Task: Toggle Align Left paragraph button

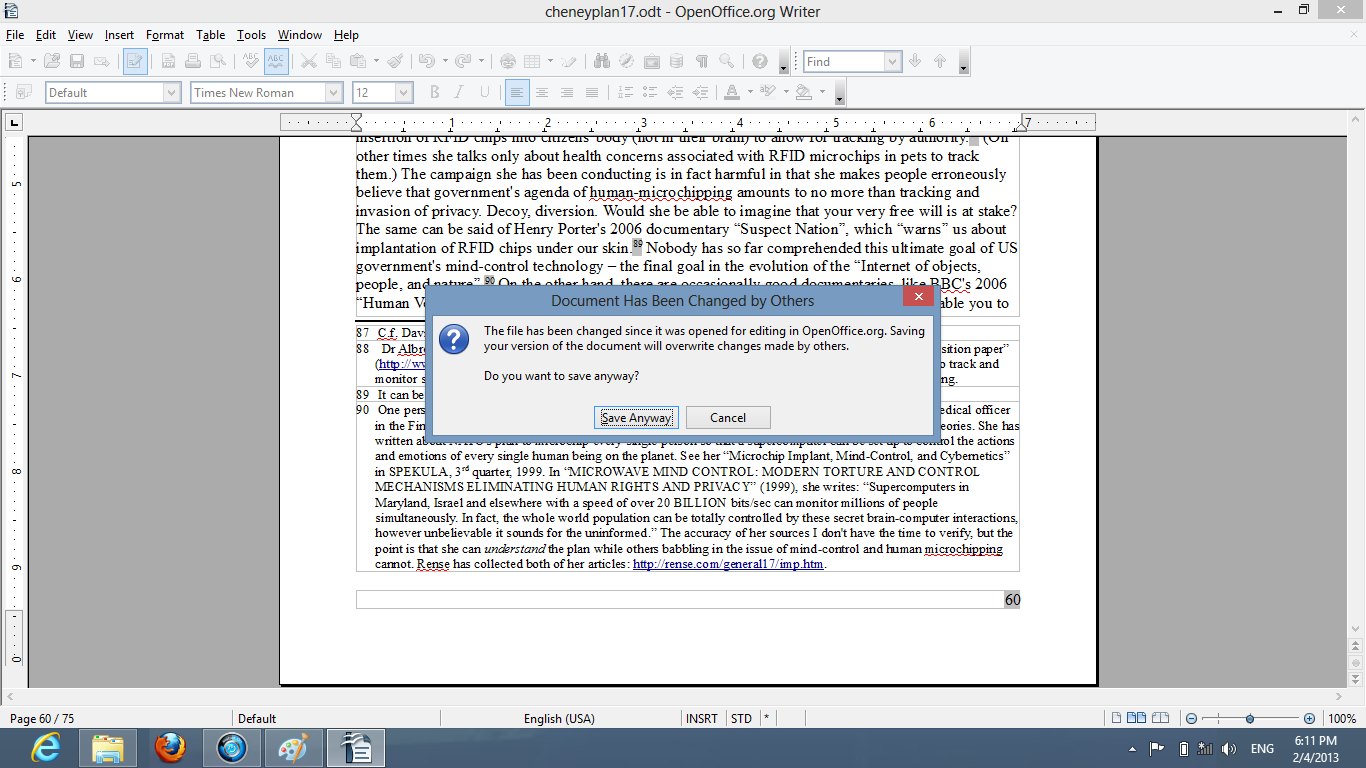Action: (x=516, y=93)
